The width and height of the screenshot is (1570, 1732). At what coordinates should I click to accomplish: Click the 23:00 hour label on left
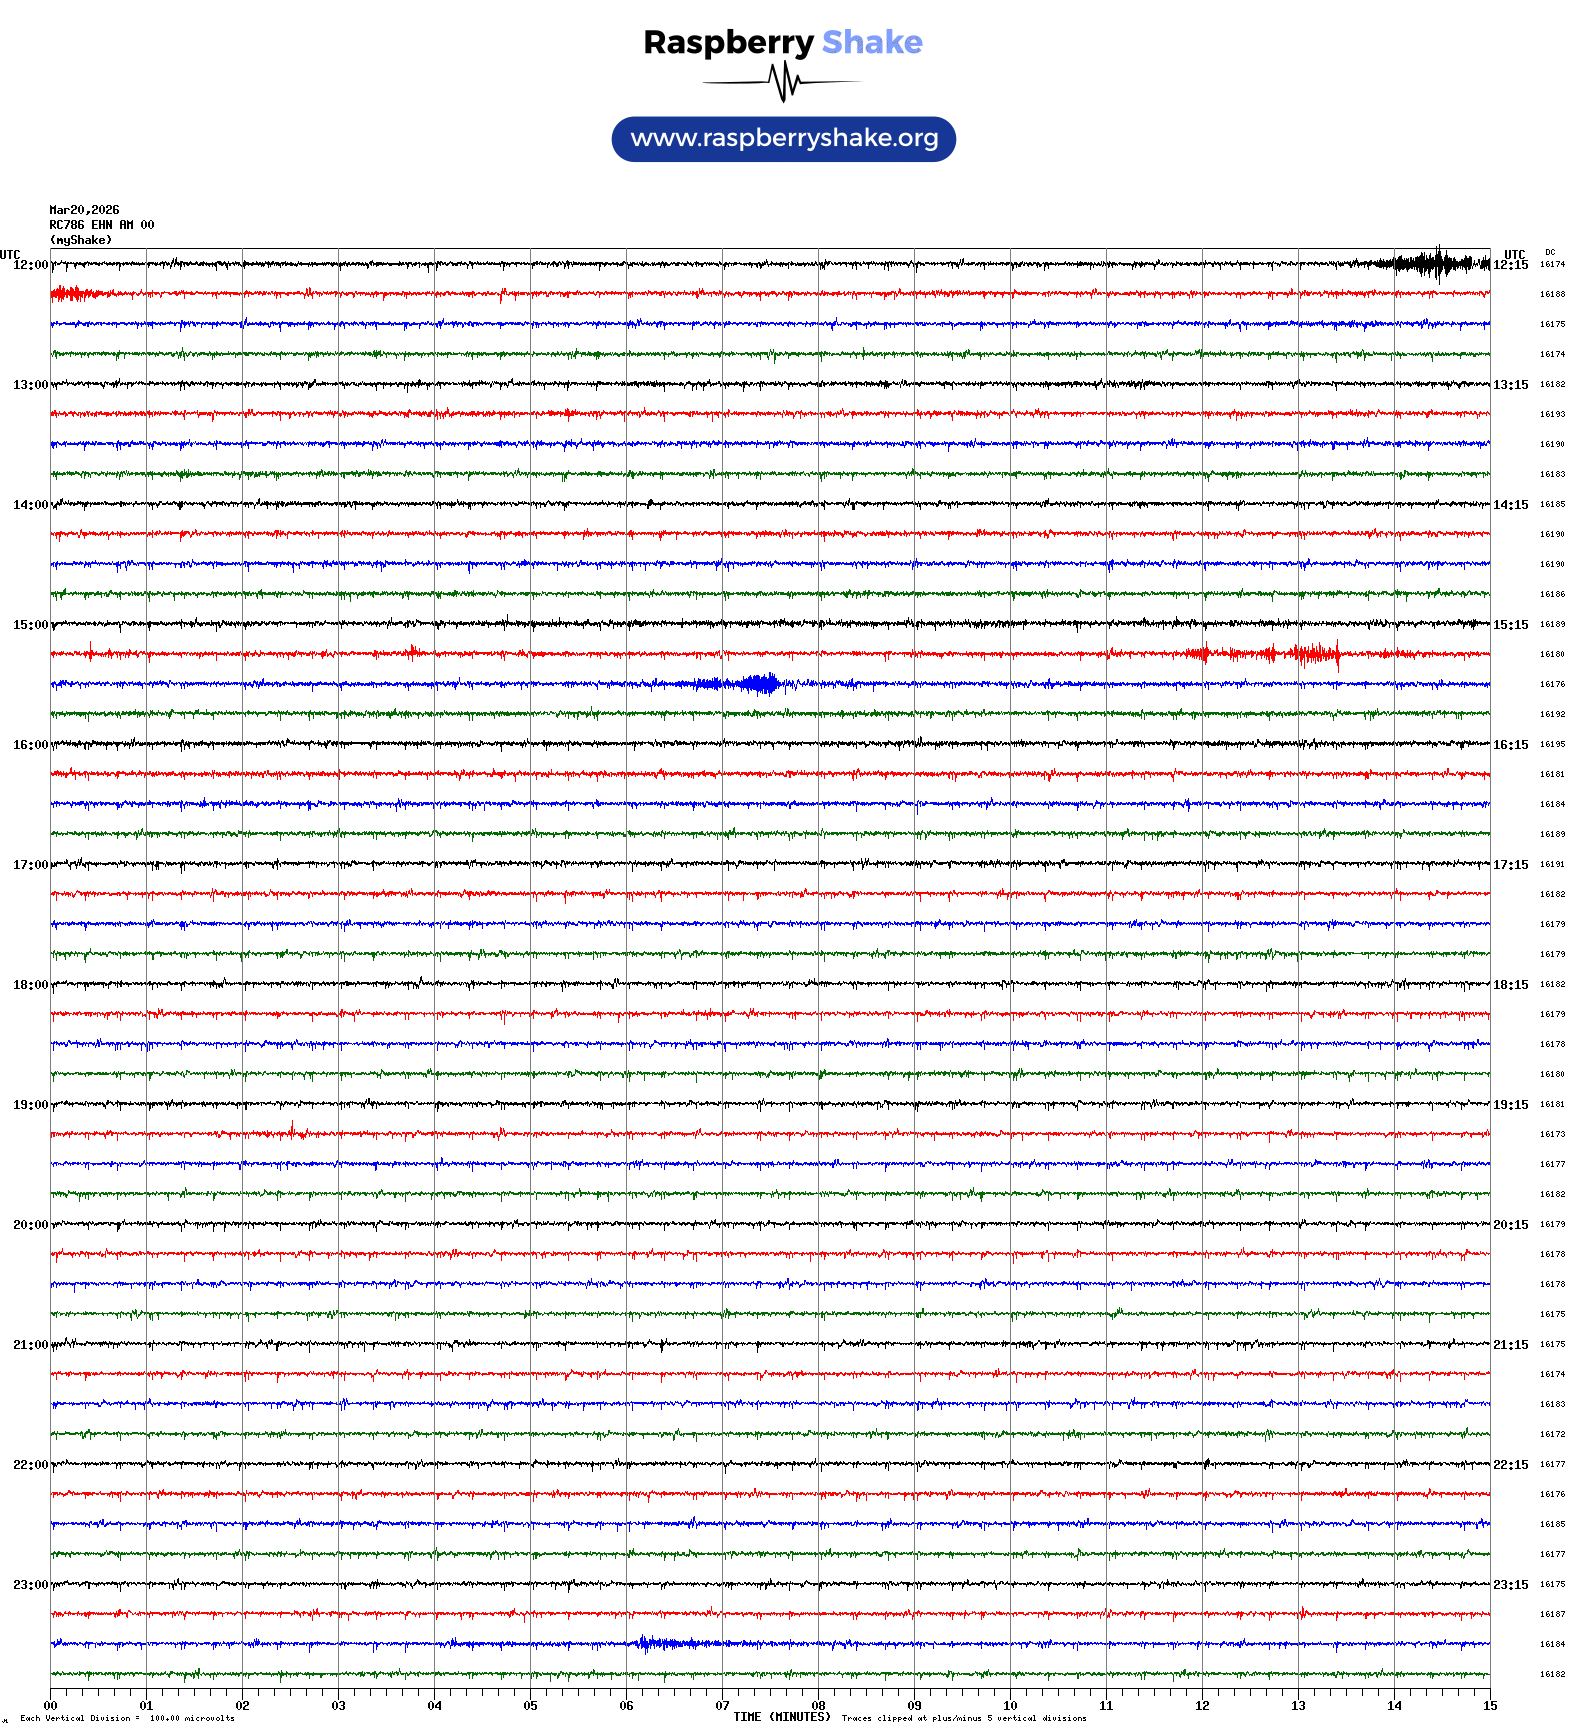(30, 1585)
